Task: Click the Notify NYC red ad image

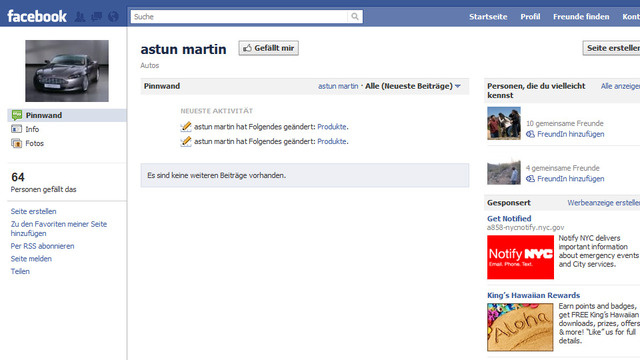Action: (520, 257)
